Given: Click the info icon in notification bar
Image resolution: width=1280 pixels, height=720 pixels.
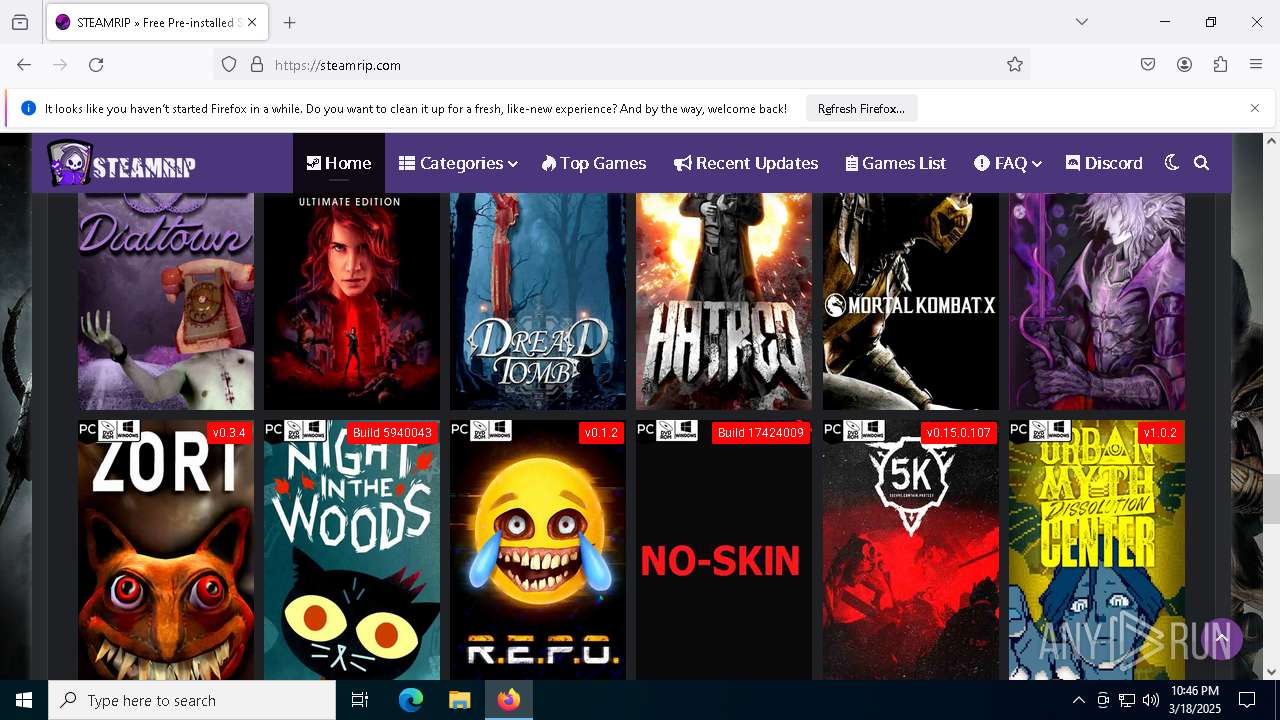Looking at the screenshot, I should coord(28,108).
